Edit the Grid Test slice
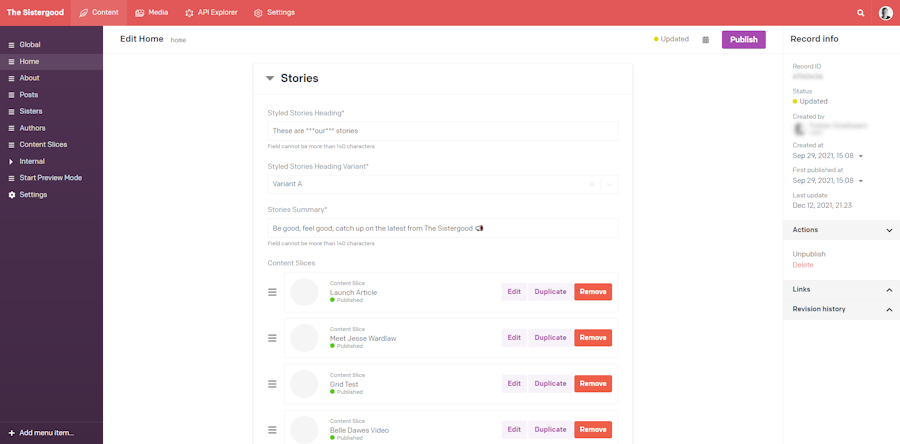 tap(514, 384)
